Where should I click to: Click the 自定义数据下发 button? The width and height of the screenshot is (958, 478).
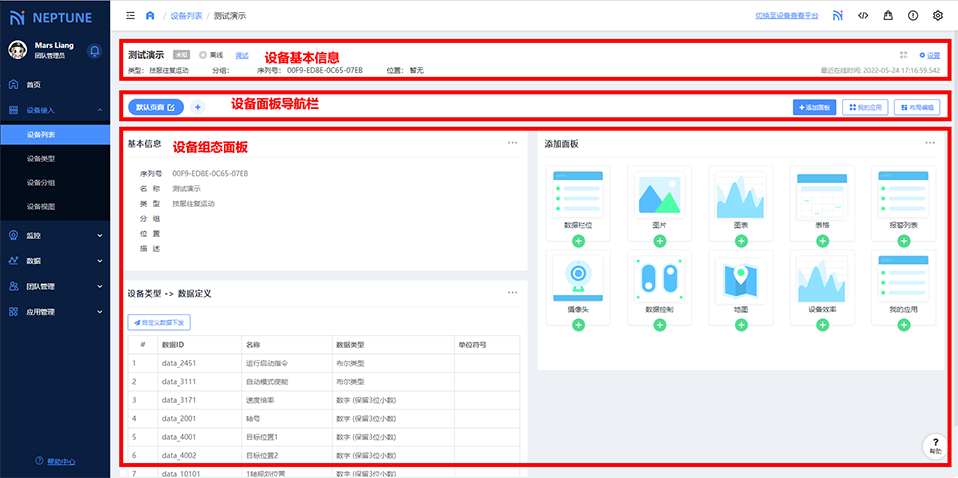pos(158,323)
